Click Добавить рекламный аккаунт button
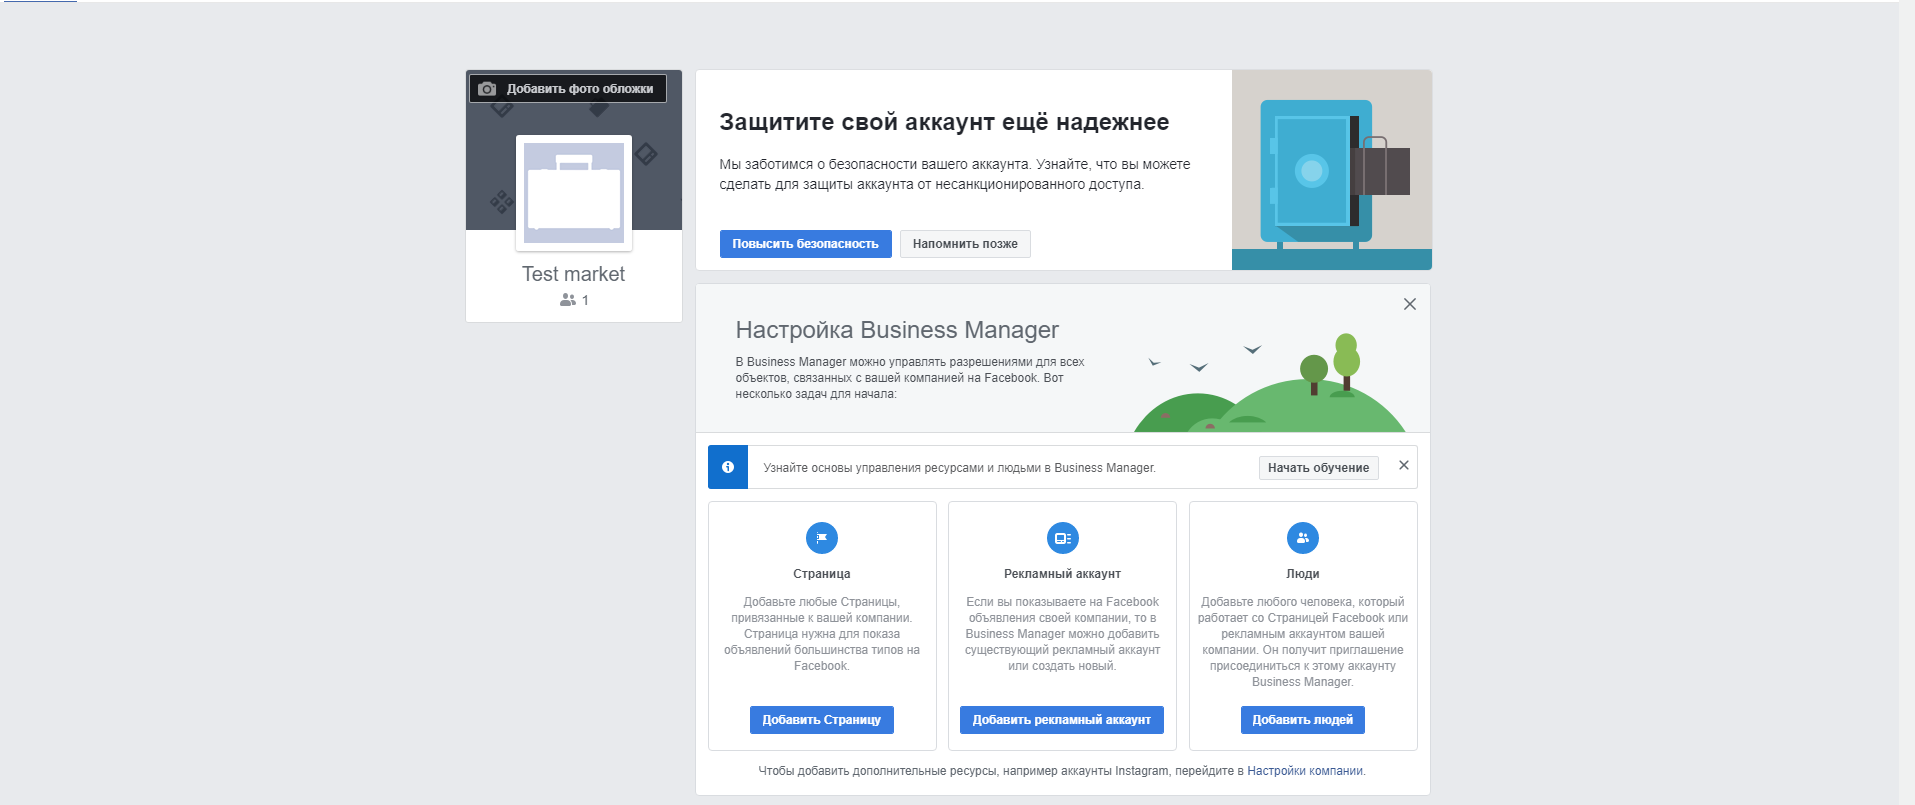The width and height of the screenshot is (1915, 805). point(1061,720)
